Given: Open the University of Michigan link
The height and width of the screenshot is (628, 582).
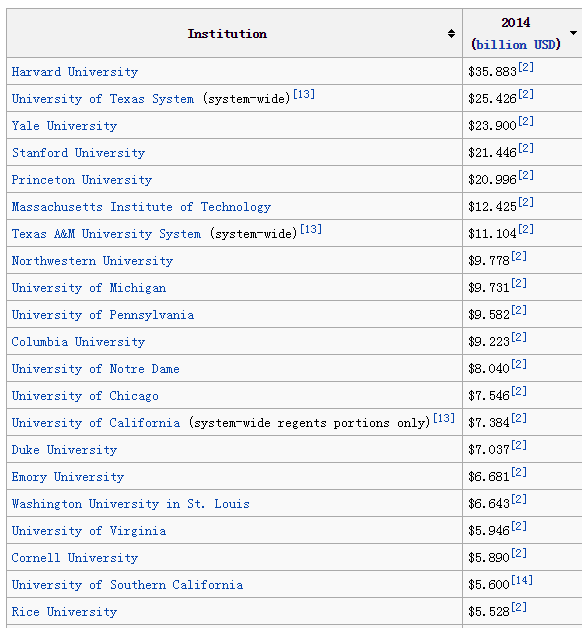Looking at the screenshot, I should (89, 288).
